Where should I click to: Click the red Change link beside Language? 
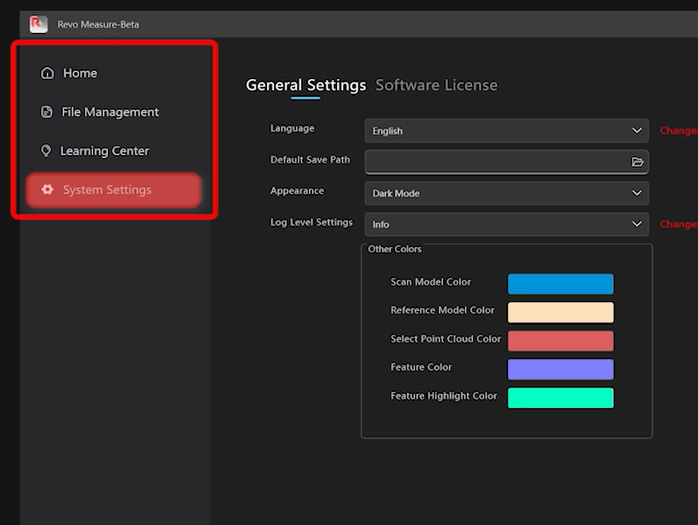(678, 131)
